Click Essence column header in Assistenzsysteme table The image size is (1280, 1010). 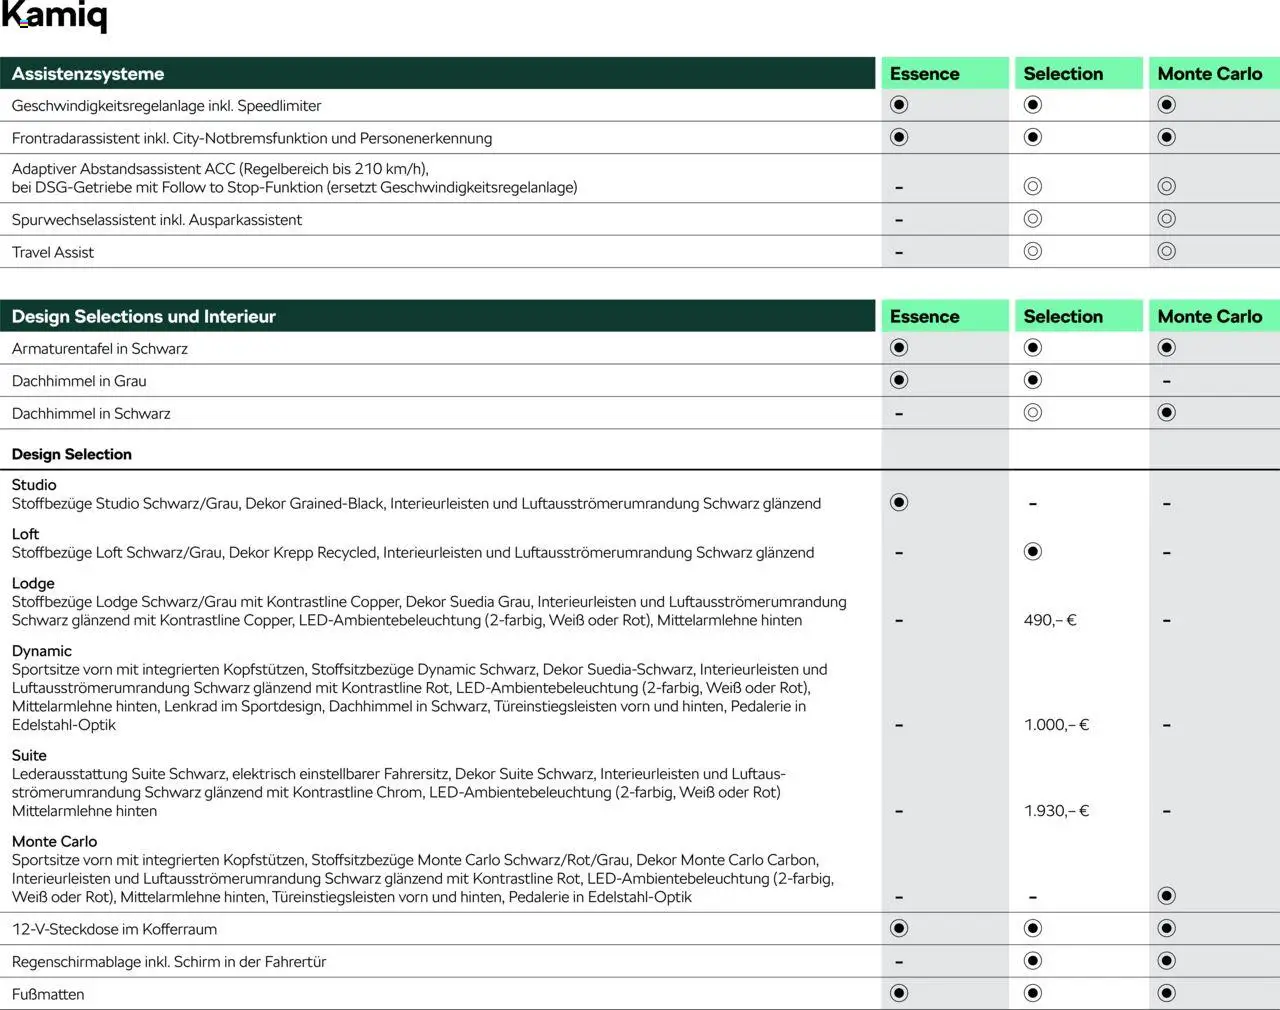924,74
